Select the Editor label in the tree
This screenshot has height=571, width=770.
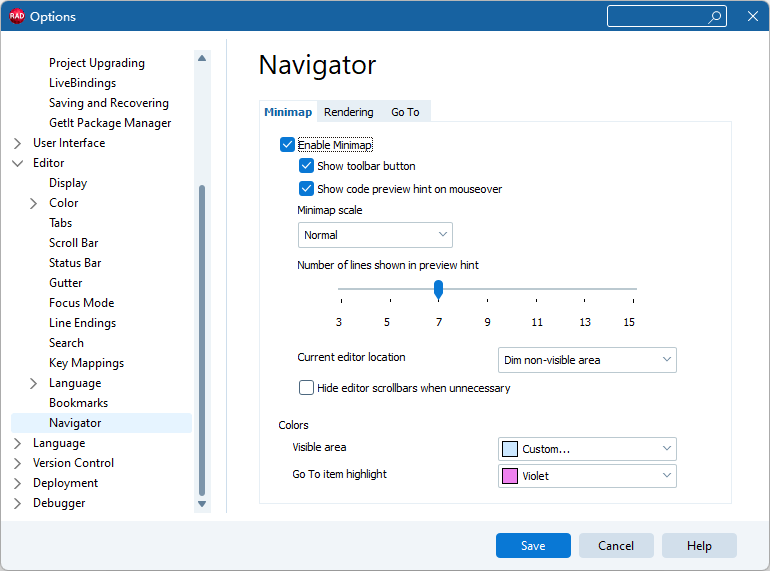coord(49,163)
